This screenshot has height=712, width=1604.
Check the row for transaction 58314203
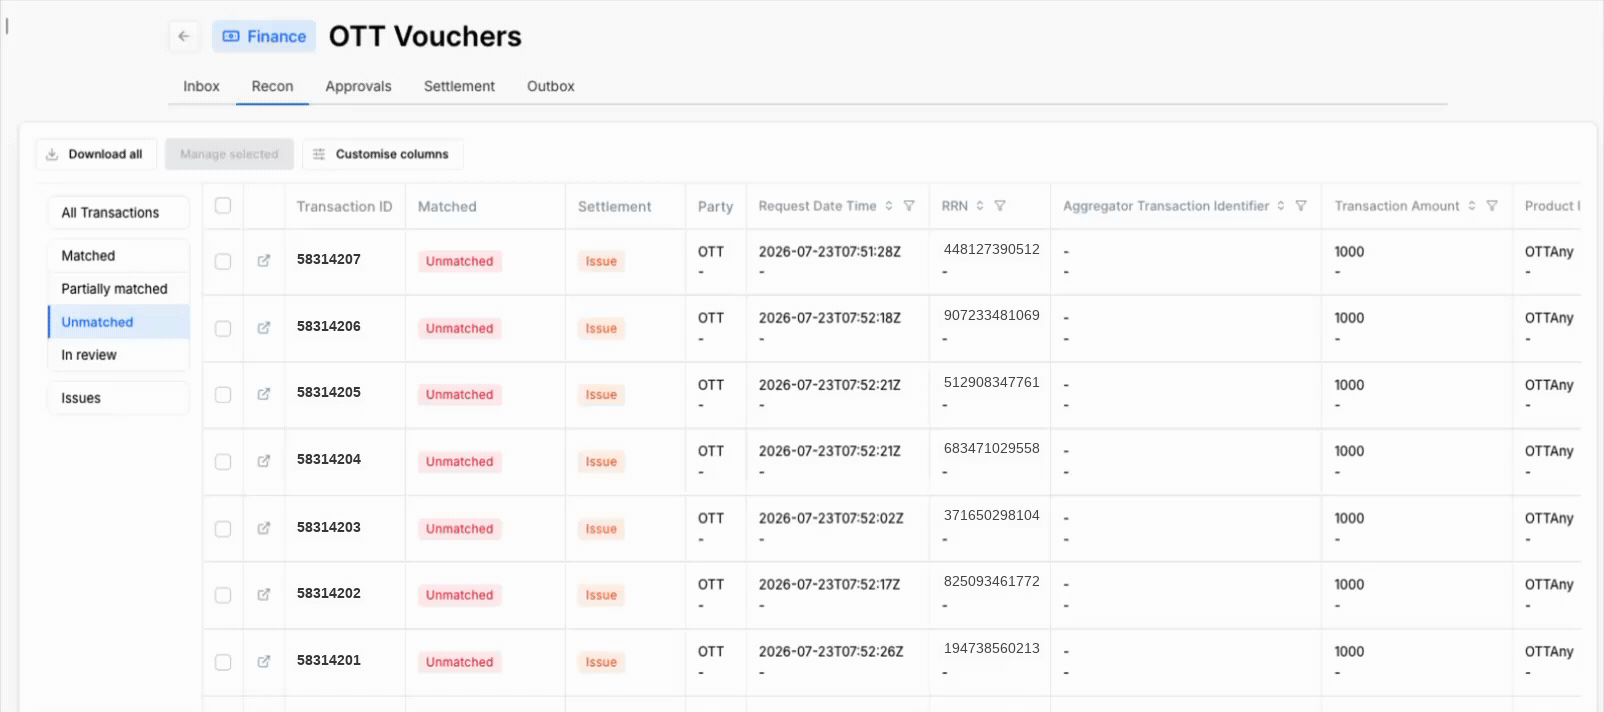click(223, 528)
